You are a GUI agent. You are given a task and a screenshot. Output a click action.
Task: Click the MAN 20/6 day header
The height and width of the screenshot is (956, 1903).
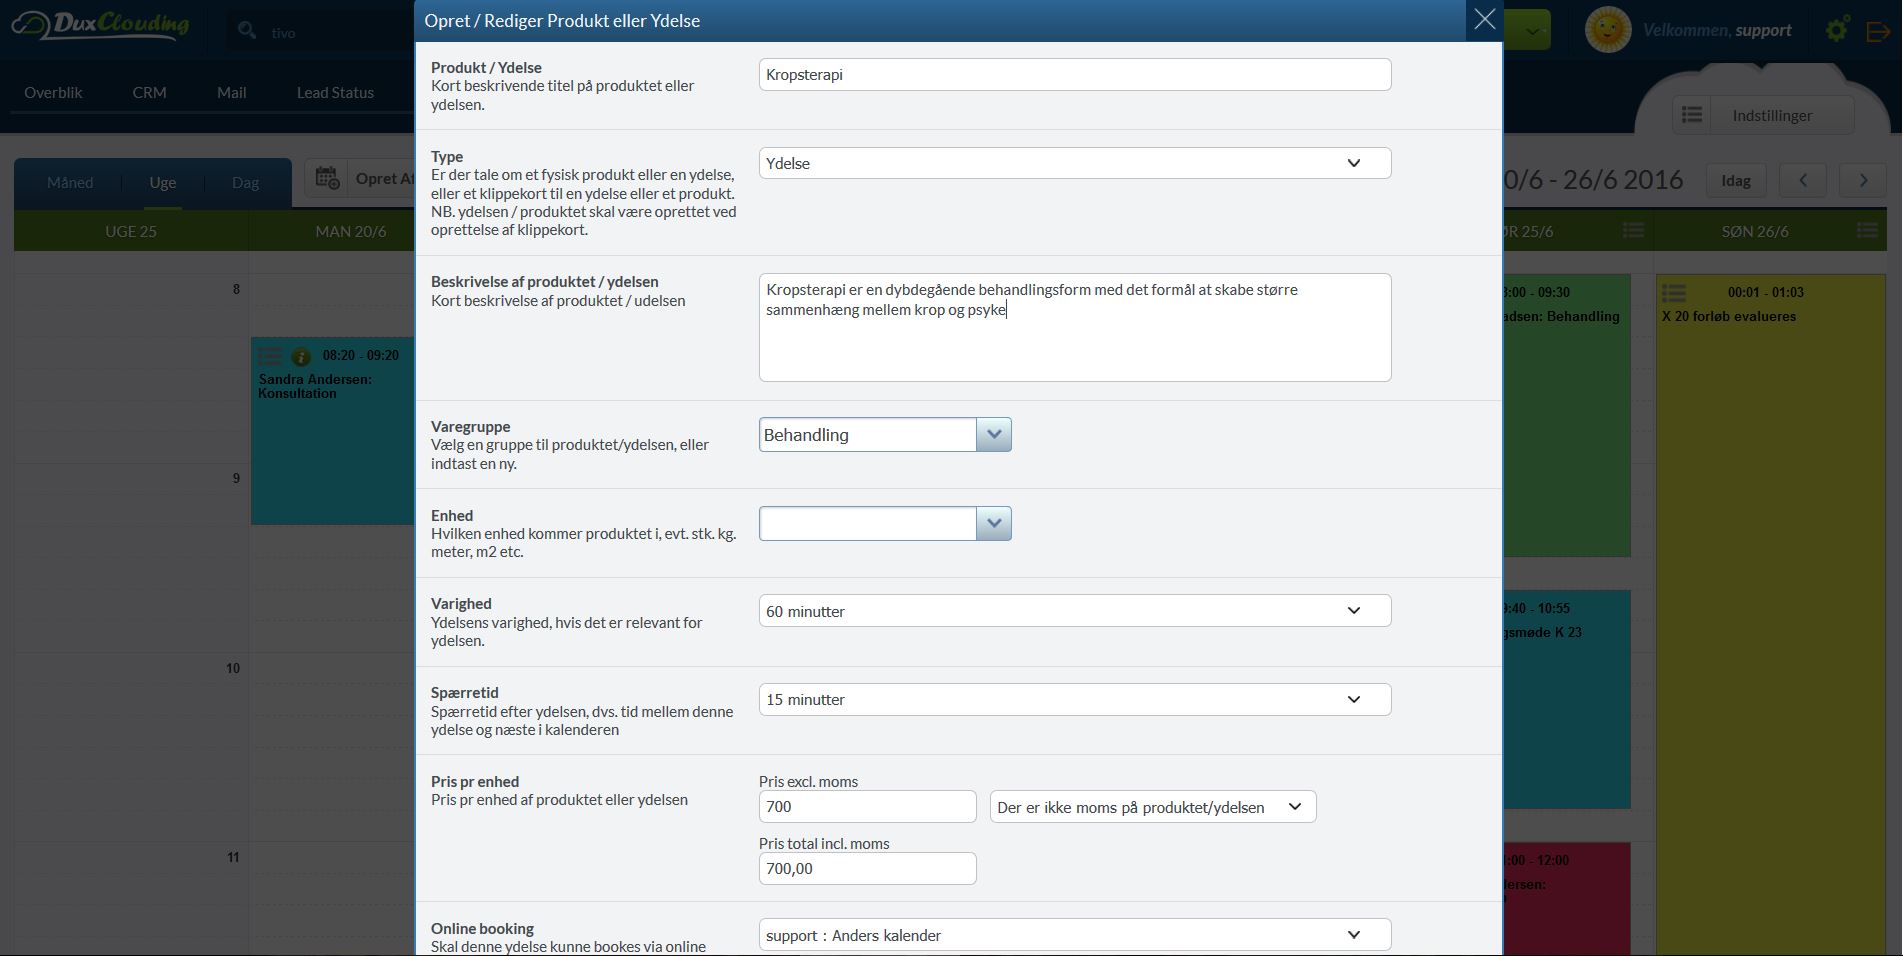[x=350, y=231]
